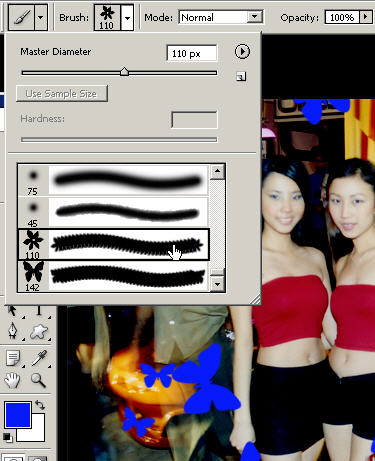Click the Hardness slider track
Viewport: 375px width, 461px height.
[119, 139]
